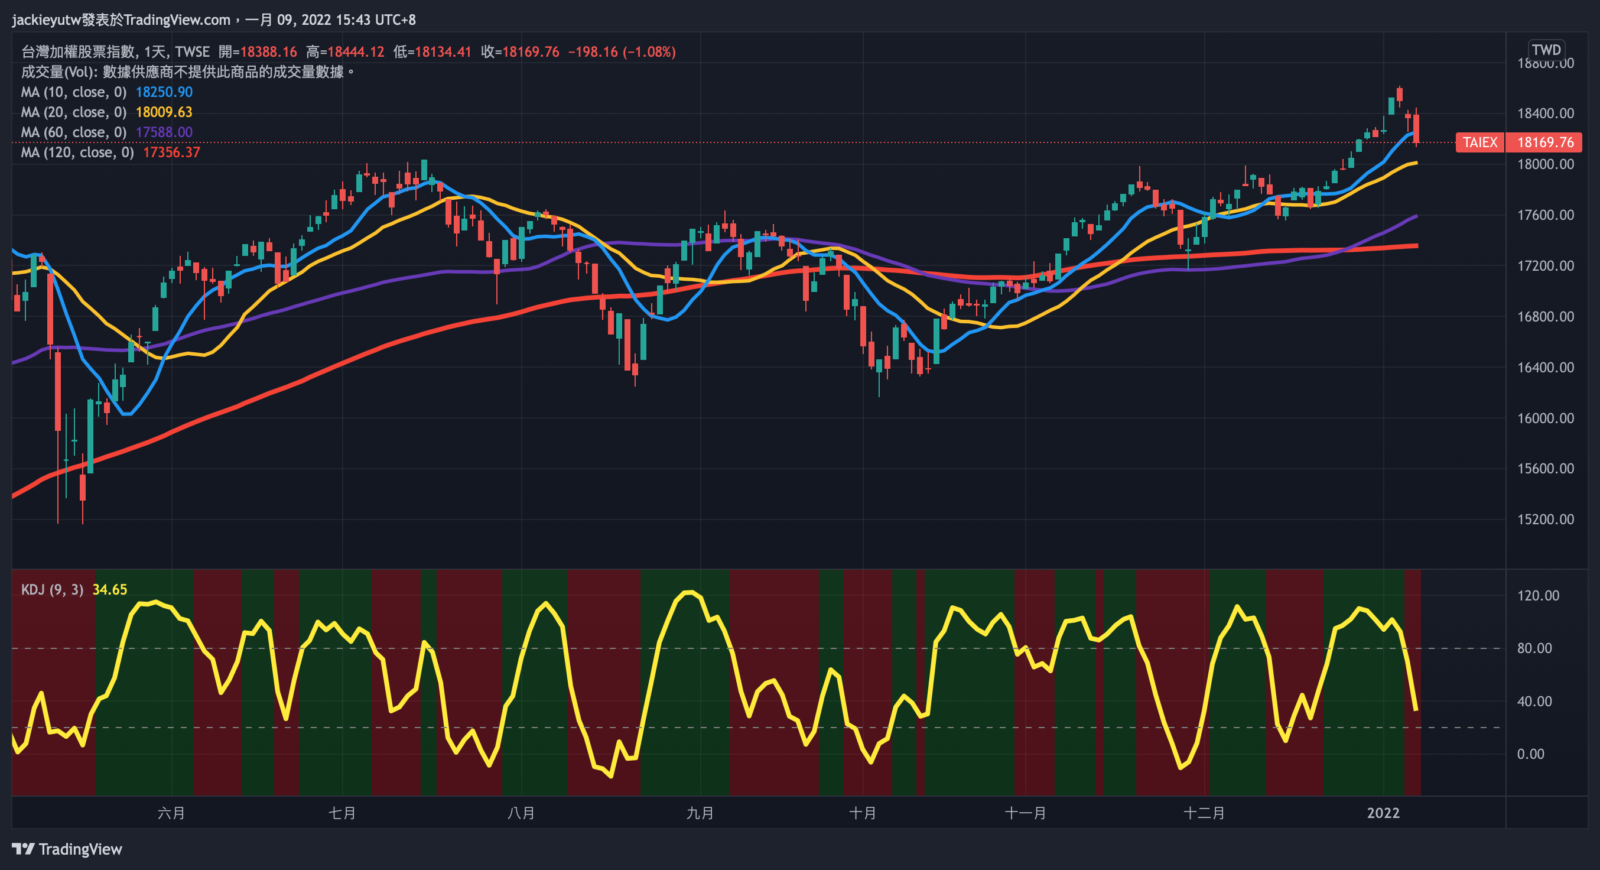Click the red TAIEX symbol tag
Screen dimensions: 1600x870
click(1480, 142)
